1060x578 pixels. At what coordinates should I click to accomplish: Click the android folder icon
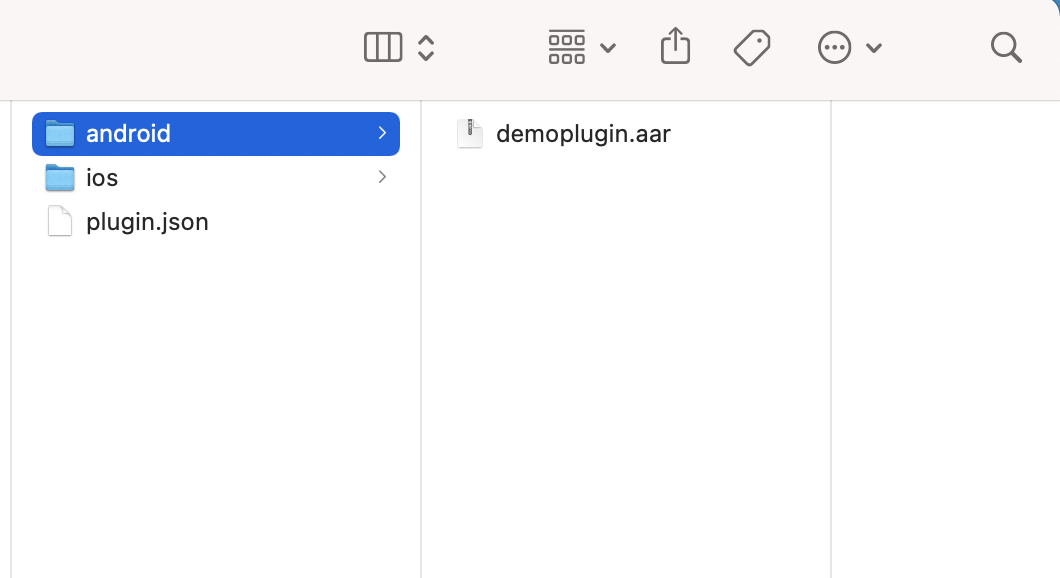(59, 134)
